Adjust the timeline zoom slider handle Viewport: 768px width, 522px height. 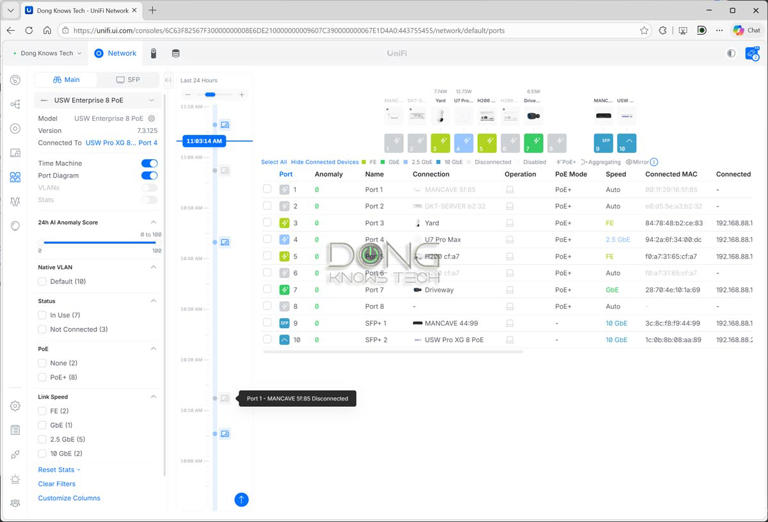coord(210,95)
